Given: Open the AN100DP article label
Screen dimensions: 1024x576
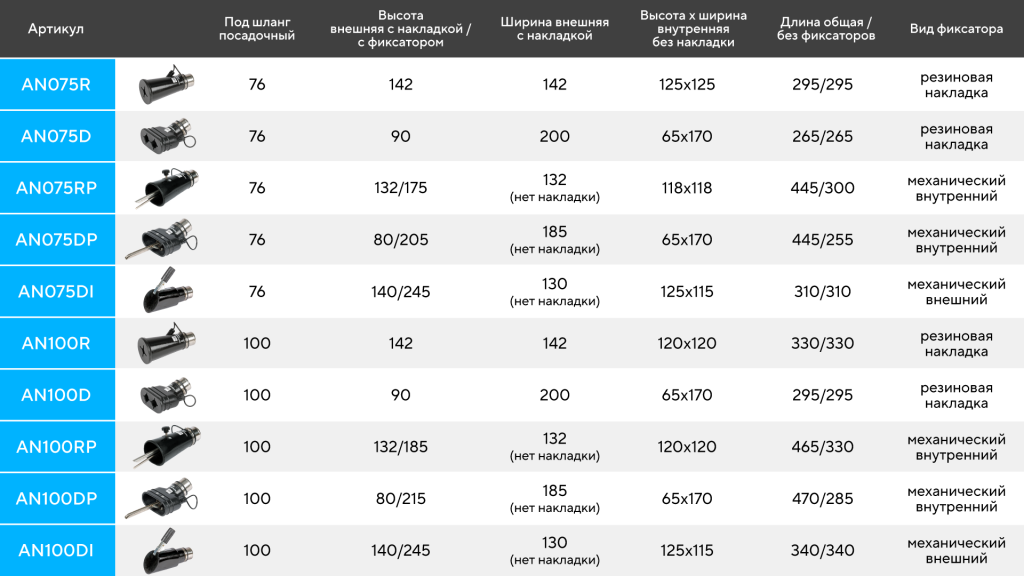Looking at the screenshot, I should (x=56, y=499).
